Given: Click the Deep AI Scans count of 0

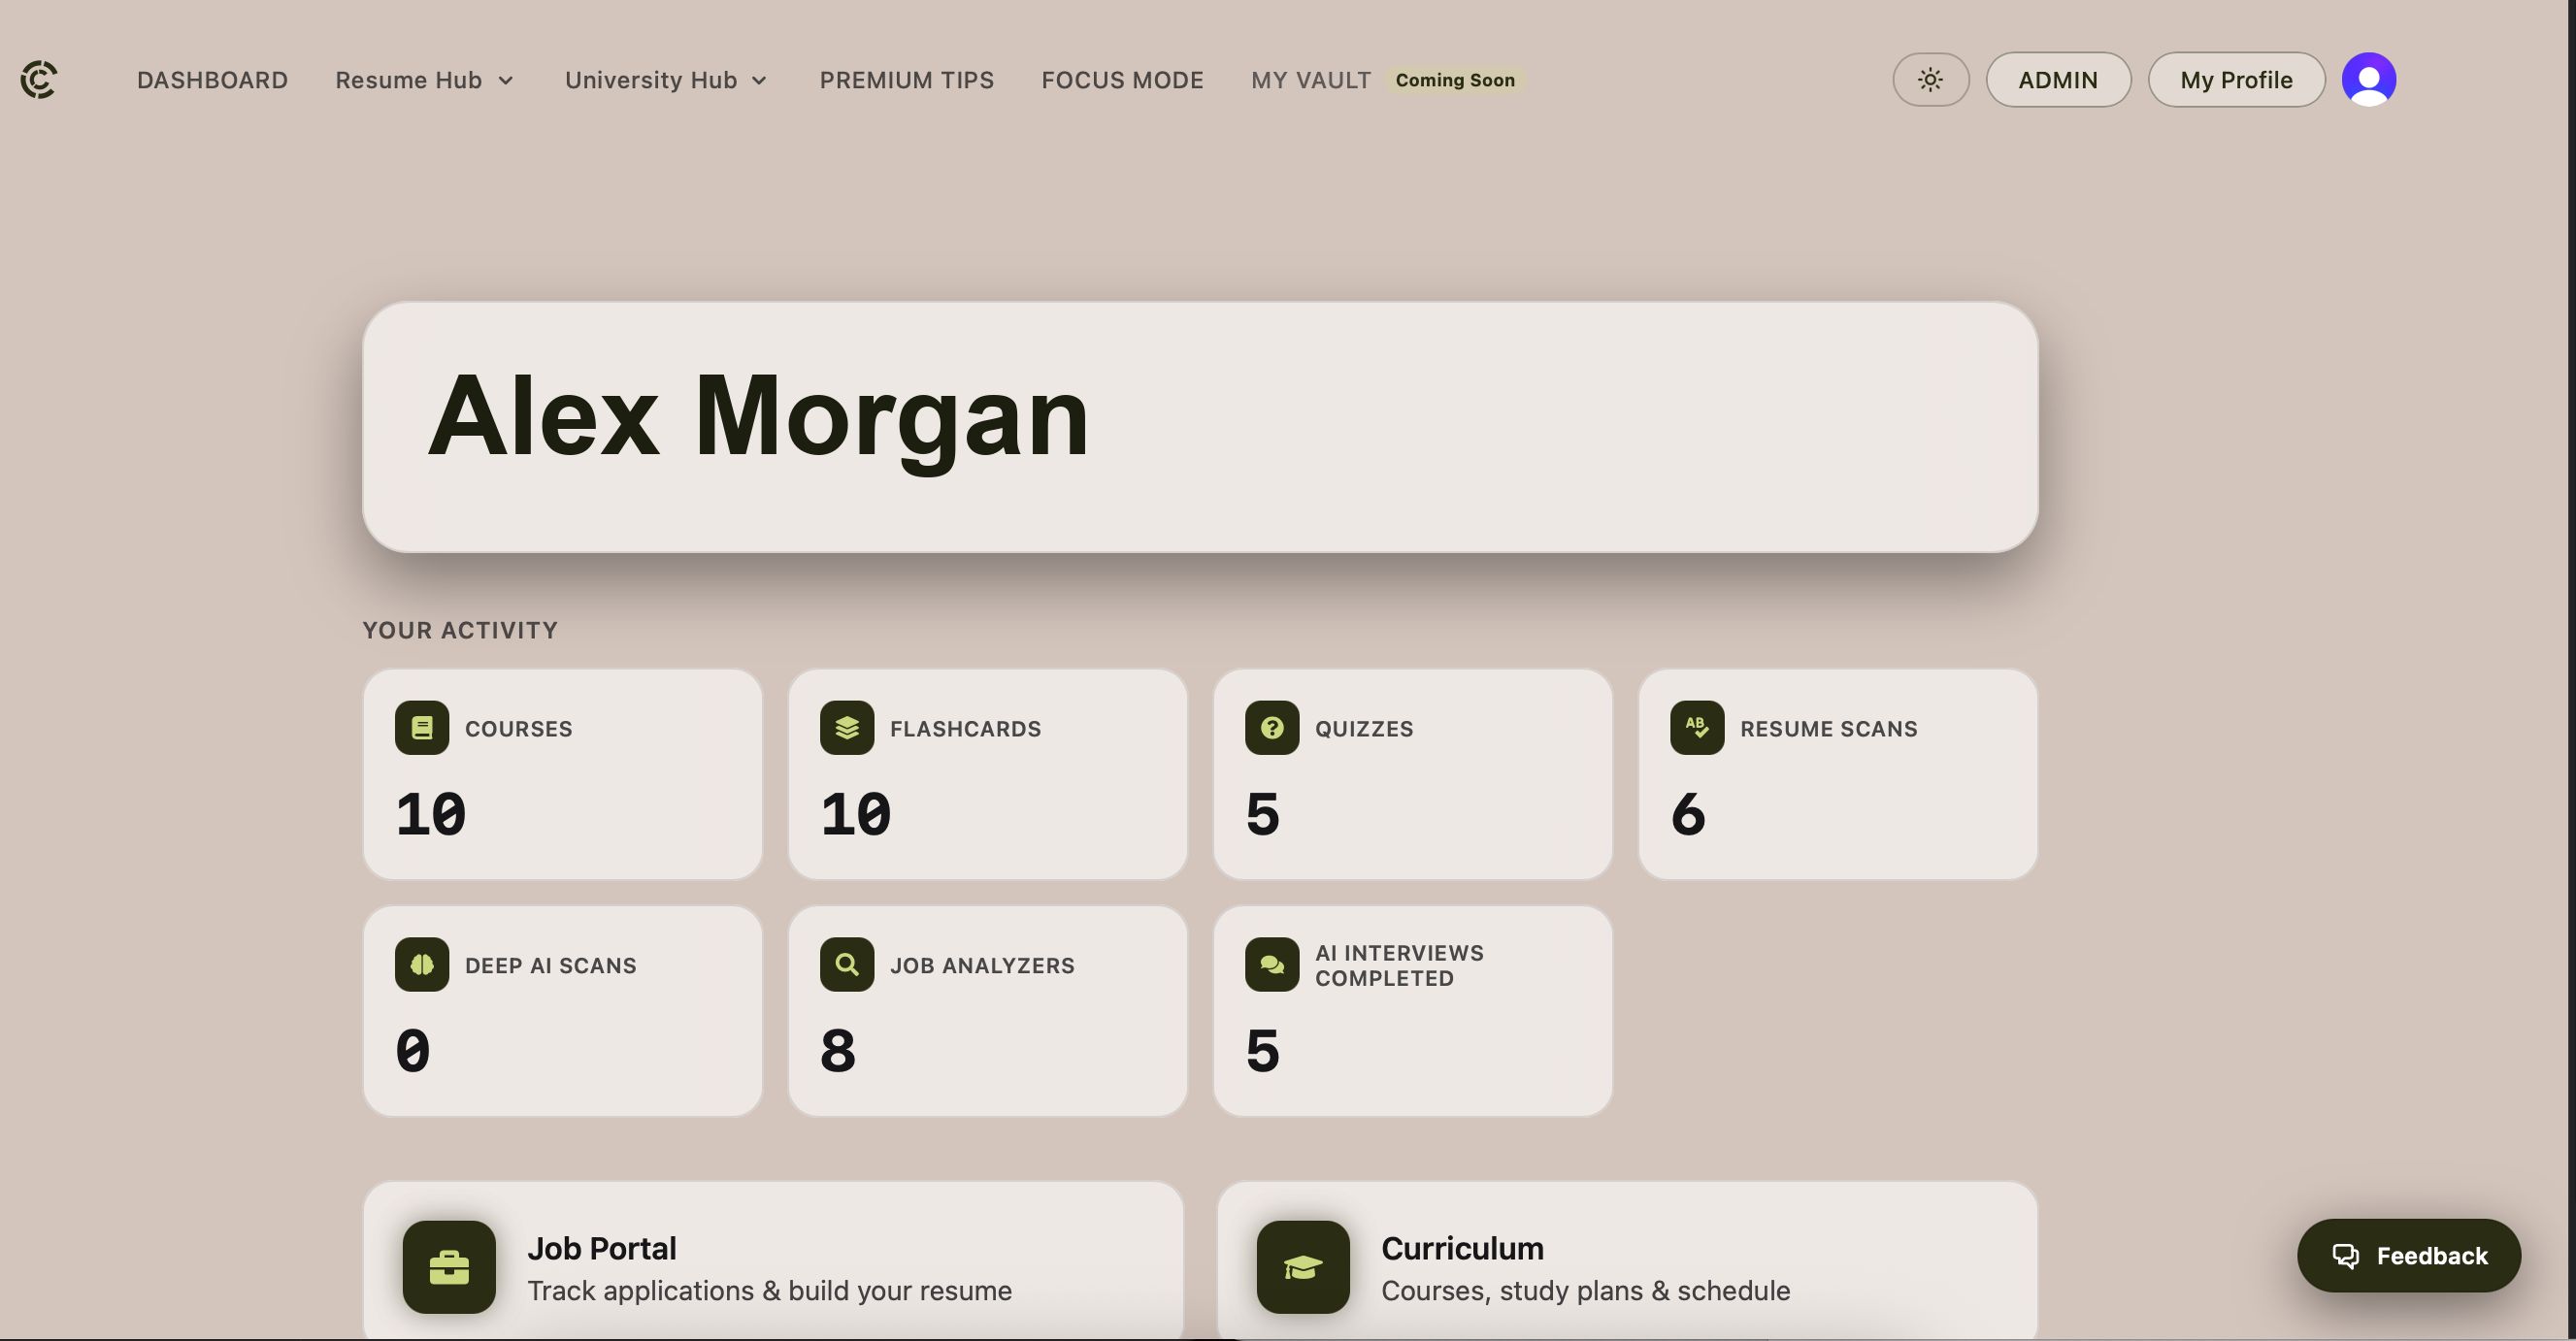Looking at the screenshot, I should tap(413, 1051).
